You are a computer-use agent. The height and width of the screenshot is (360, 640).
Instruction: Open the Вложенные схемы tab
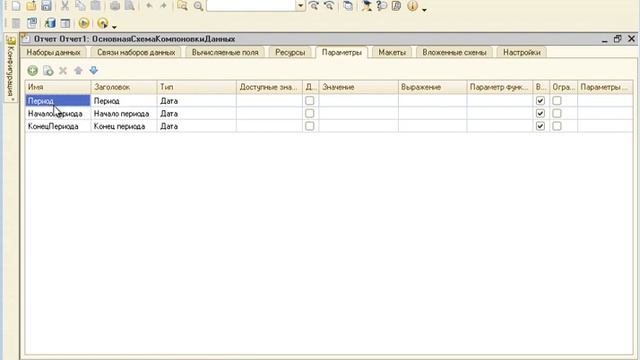tap(454, 52)
